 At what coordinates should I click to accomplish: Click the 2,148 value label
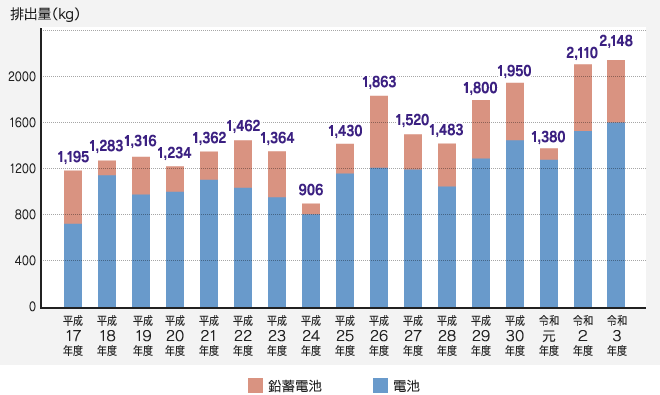(616, 41)
